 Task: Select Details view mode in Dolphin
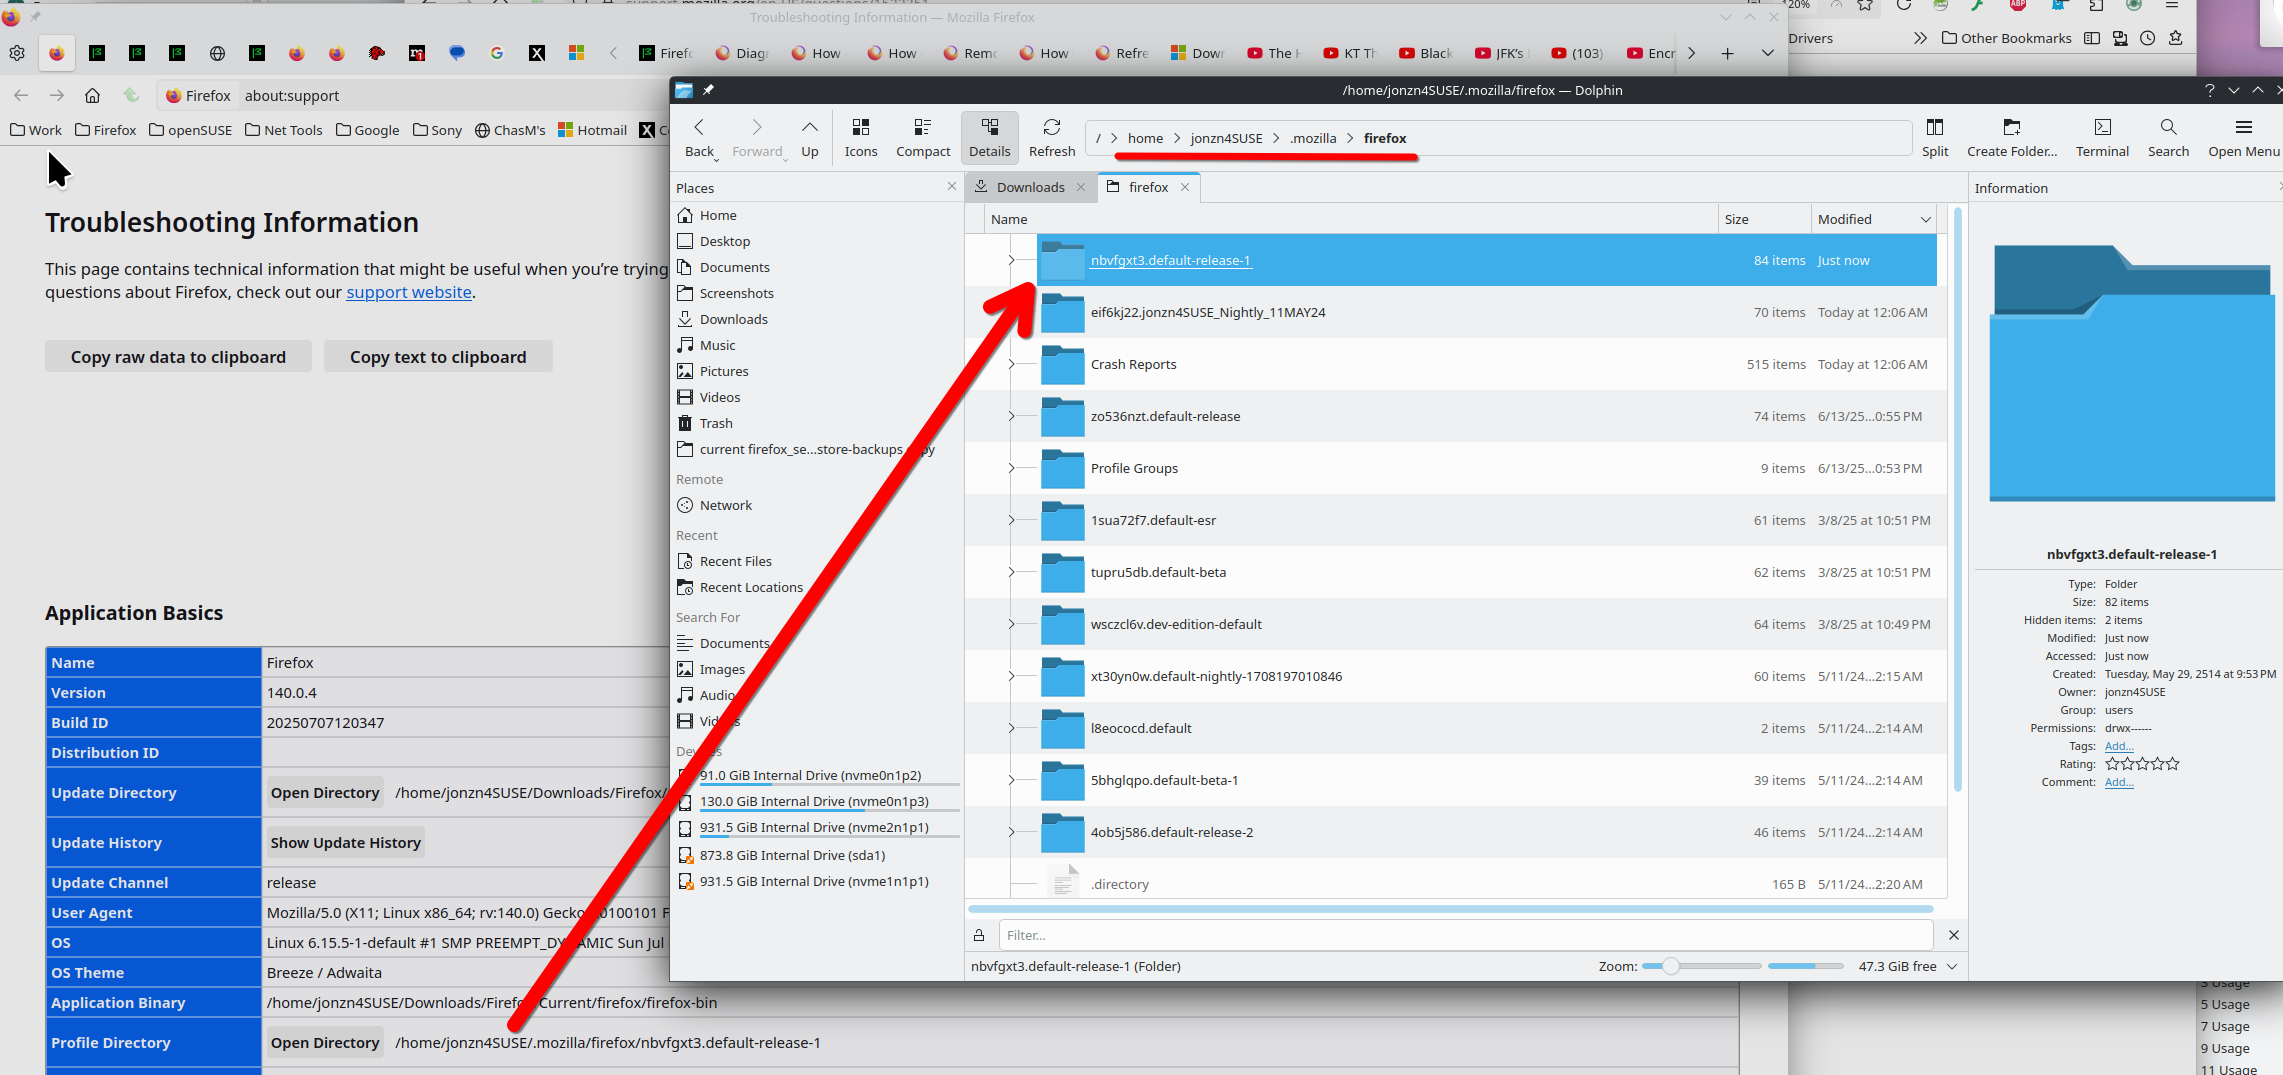pos(989,138)
